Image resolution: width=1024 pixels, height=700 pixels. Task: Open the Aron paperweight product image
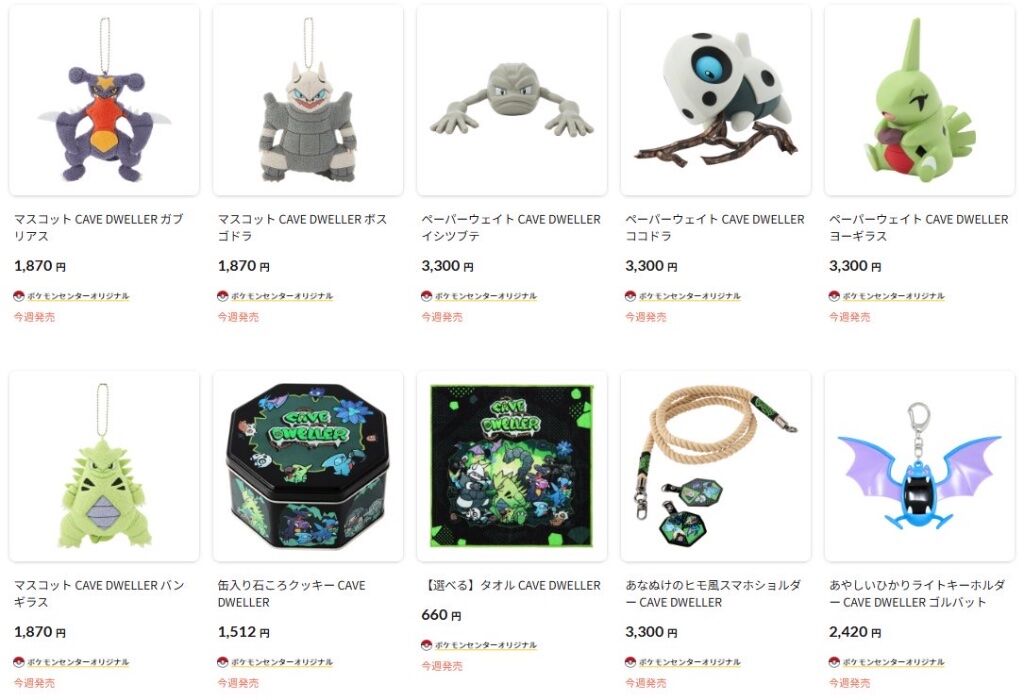(x=715, y=101)
